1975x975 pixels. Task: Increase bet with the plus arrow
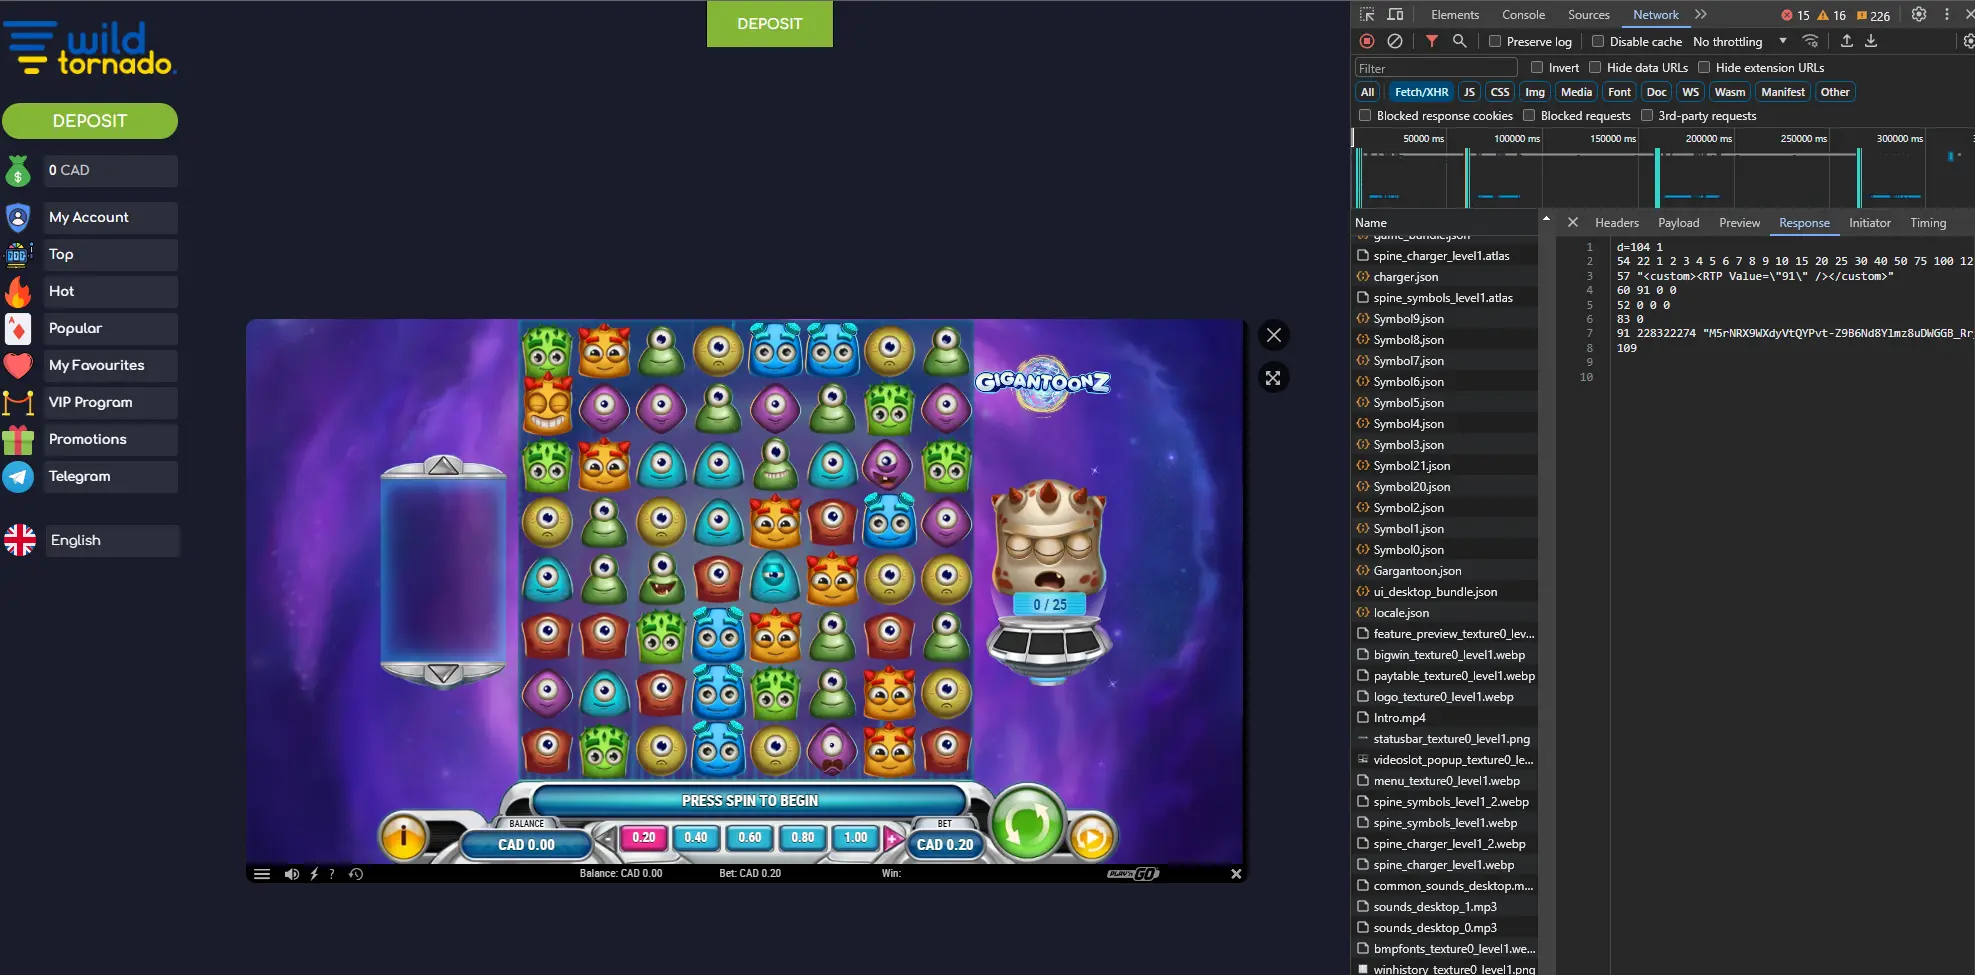(892, 839)
